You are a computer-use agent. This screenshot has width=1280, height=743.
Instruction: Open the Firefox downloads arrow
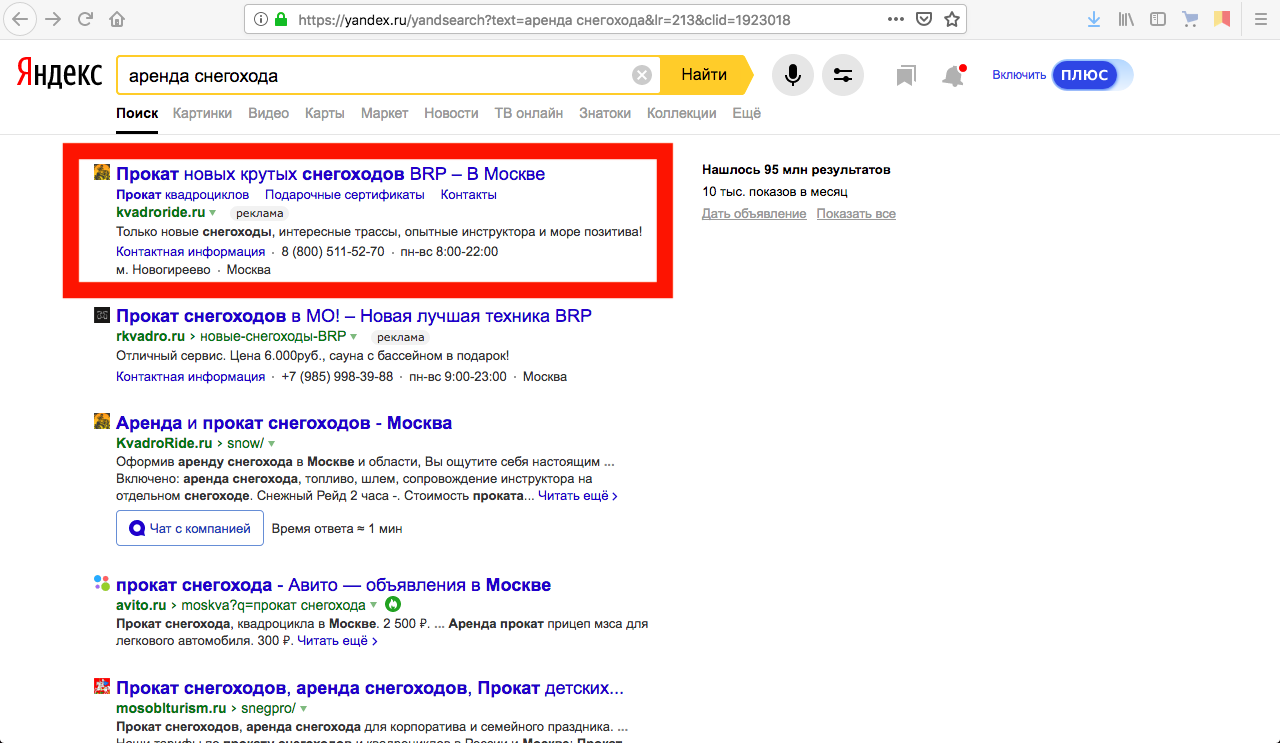(1095, 19)
